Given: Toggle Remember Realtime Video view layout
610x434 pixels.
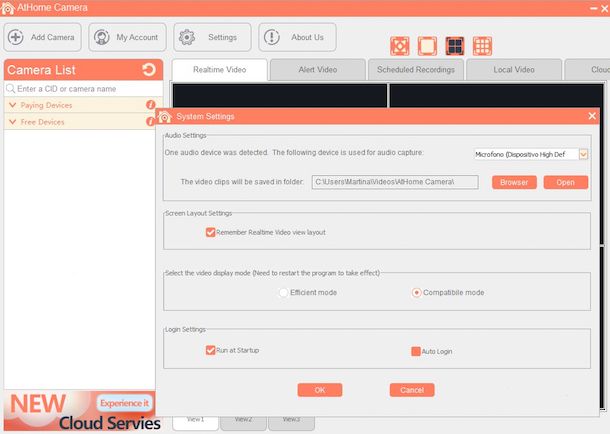Looking at the screenshot, I should click(210, 232).
